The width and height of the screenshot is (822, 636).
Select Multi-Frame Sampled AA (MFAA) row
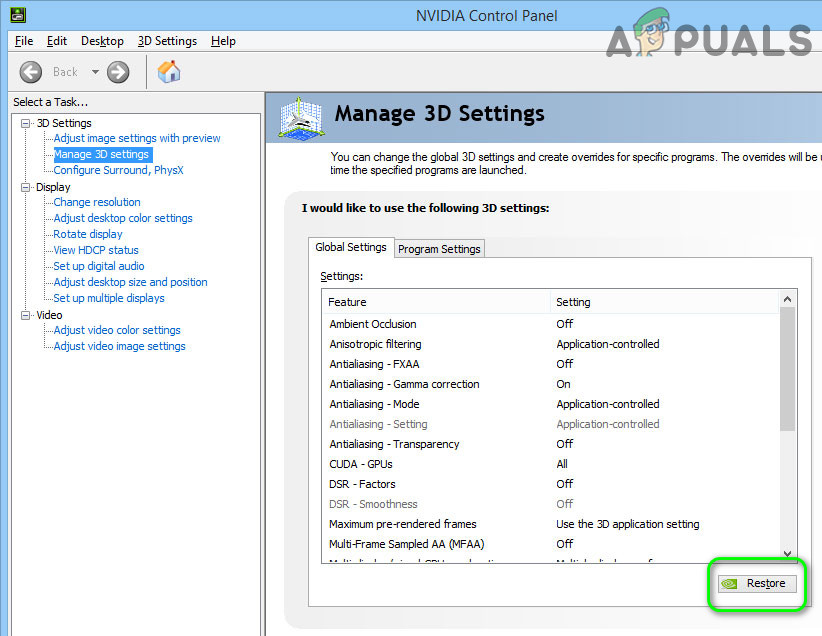[550, 544]
